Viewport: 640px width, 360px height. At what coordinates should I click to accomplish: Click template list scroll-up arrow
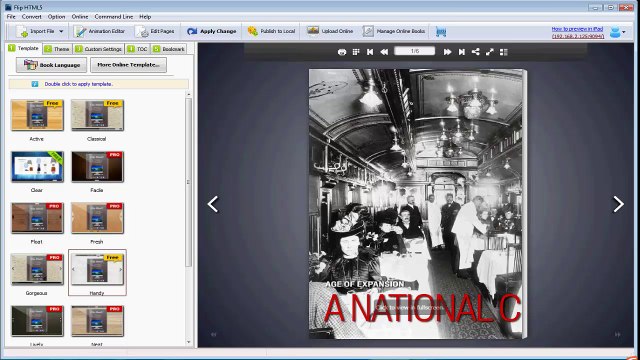pyautogui.click(x=189, y=94)
